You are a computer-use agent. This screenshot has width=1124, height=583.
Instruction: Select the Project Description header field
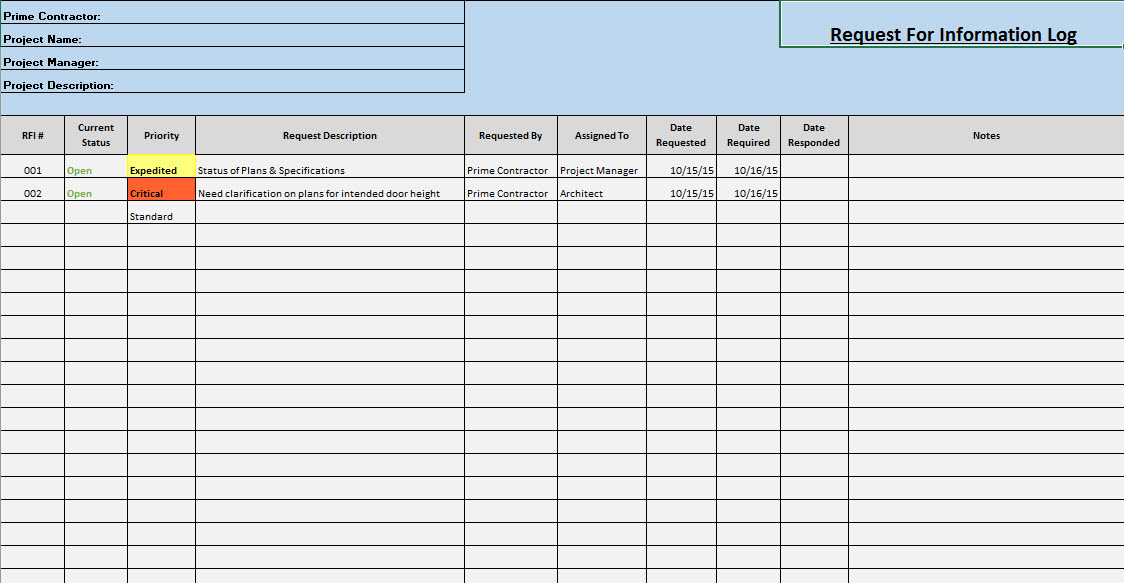[232, 82]
